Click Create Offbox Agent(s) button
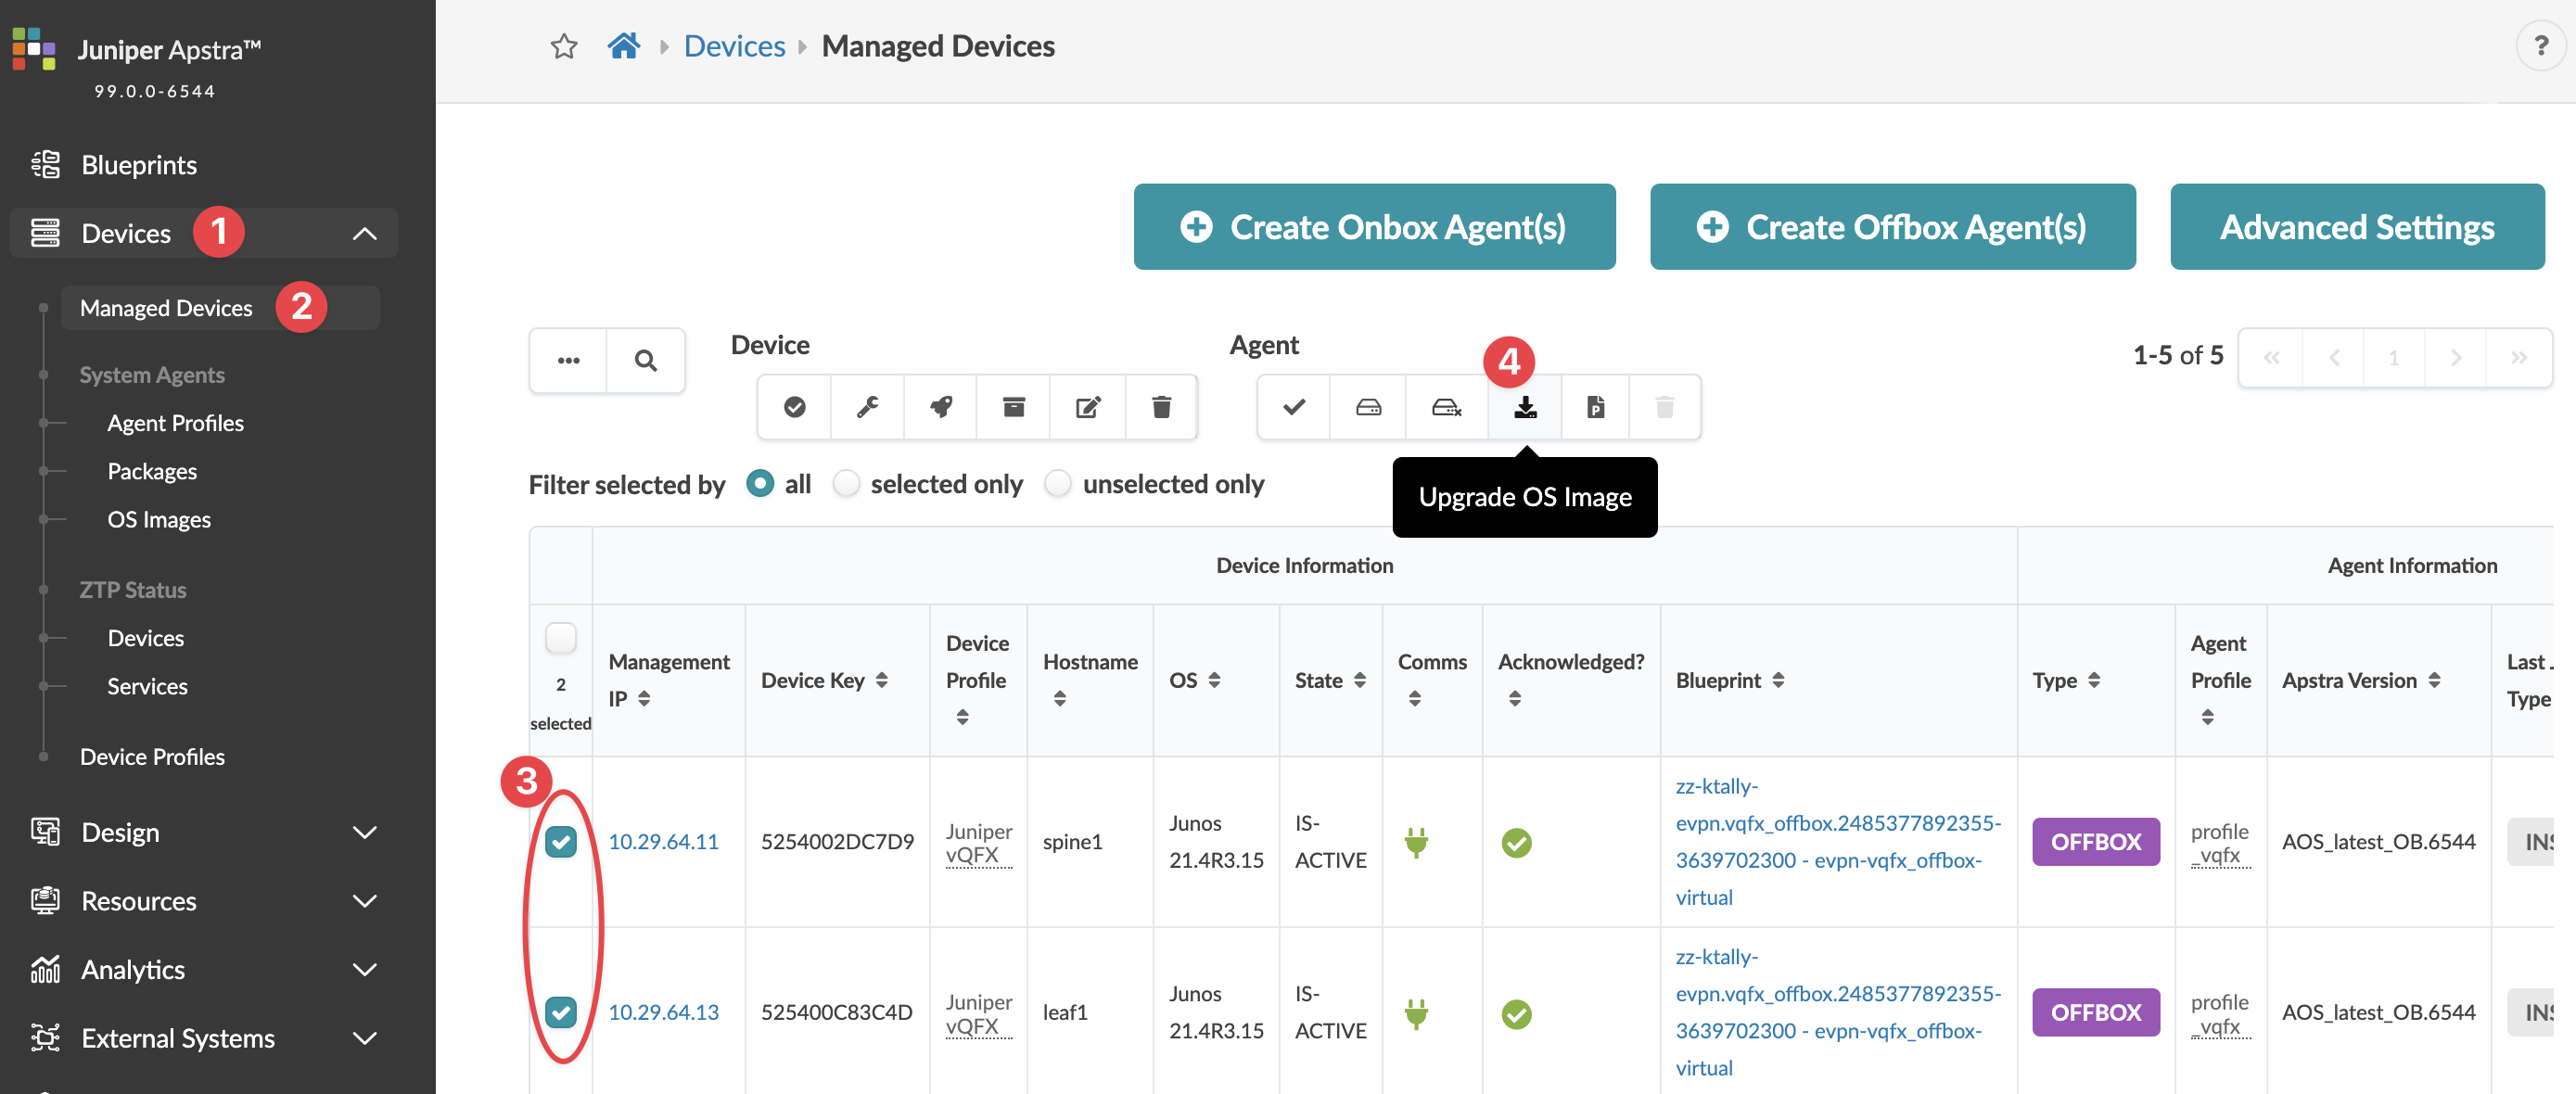The width and height of the screenshot is (2576, 1094). 1892,226
